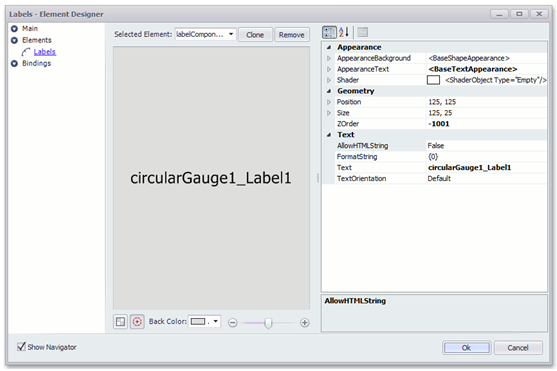Select the TextOrientation Default value

439,179
